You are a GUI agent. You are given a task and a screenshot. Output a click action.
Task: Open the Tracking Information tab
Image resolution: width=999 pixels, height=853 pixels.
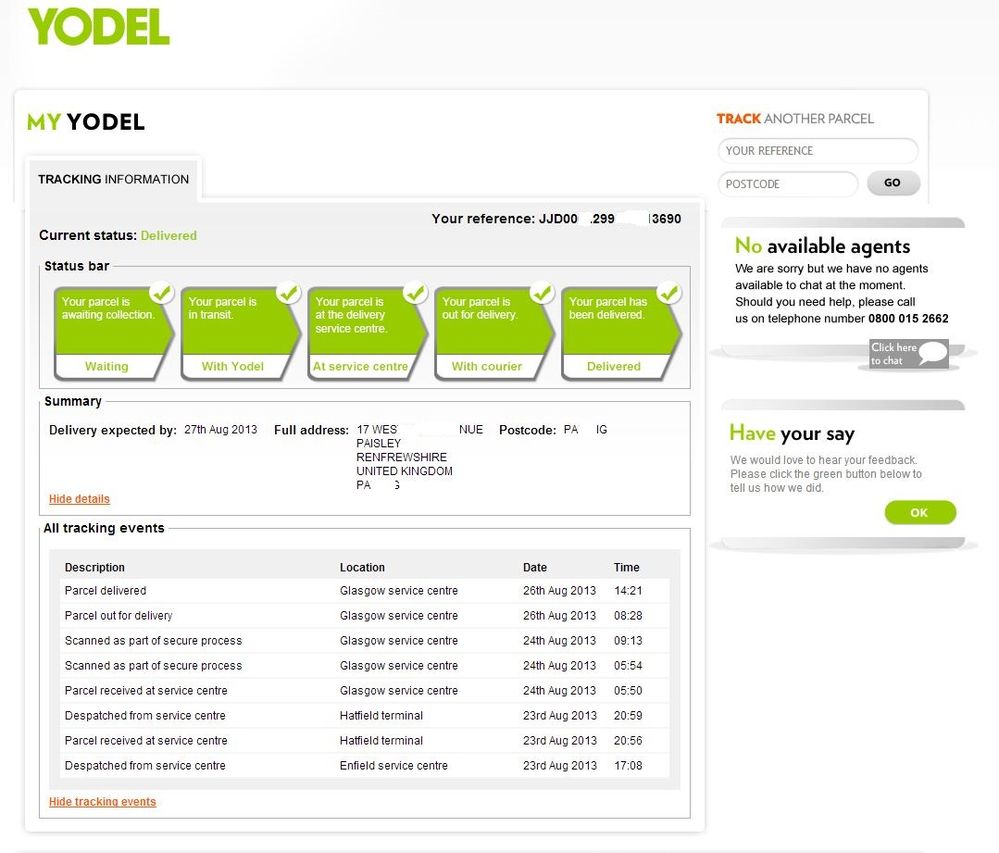coord(113,179)
